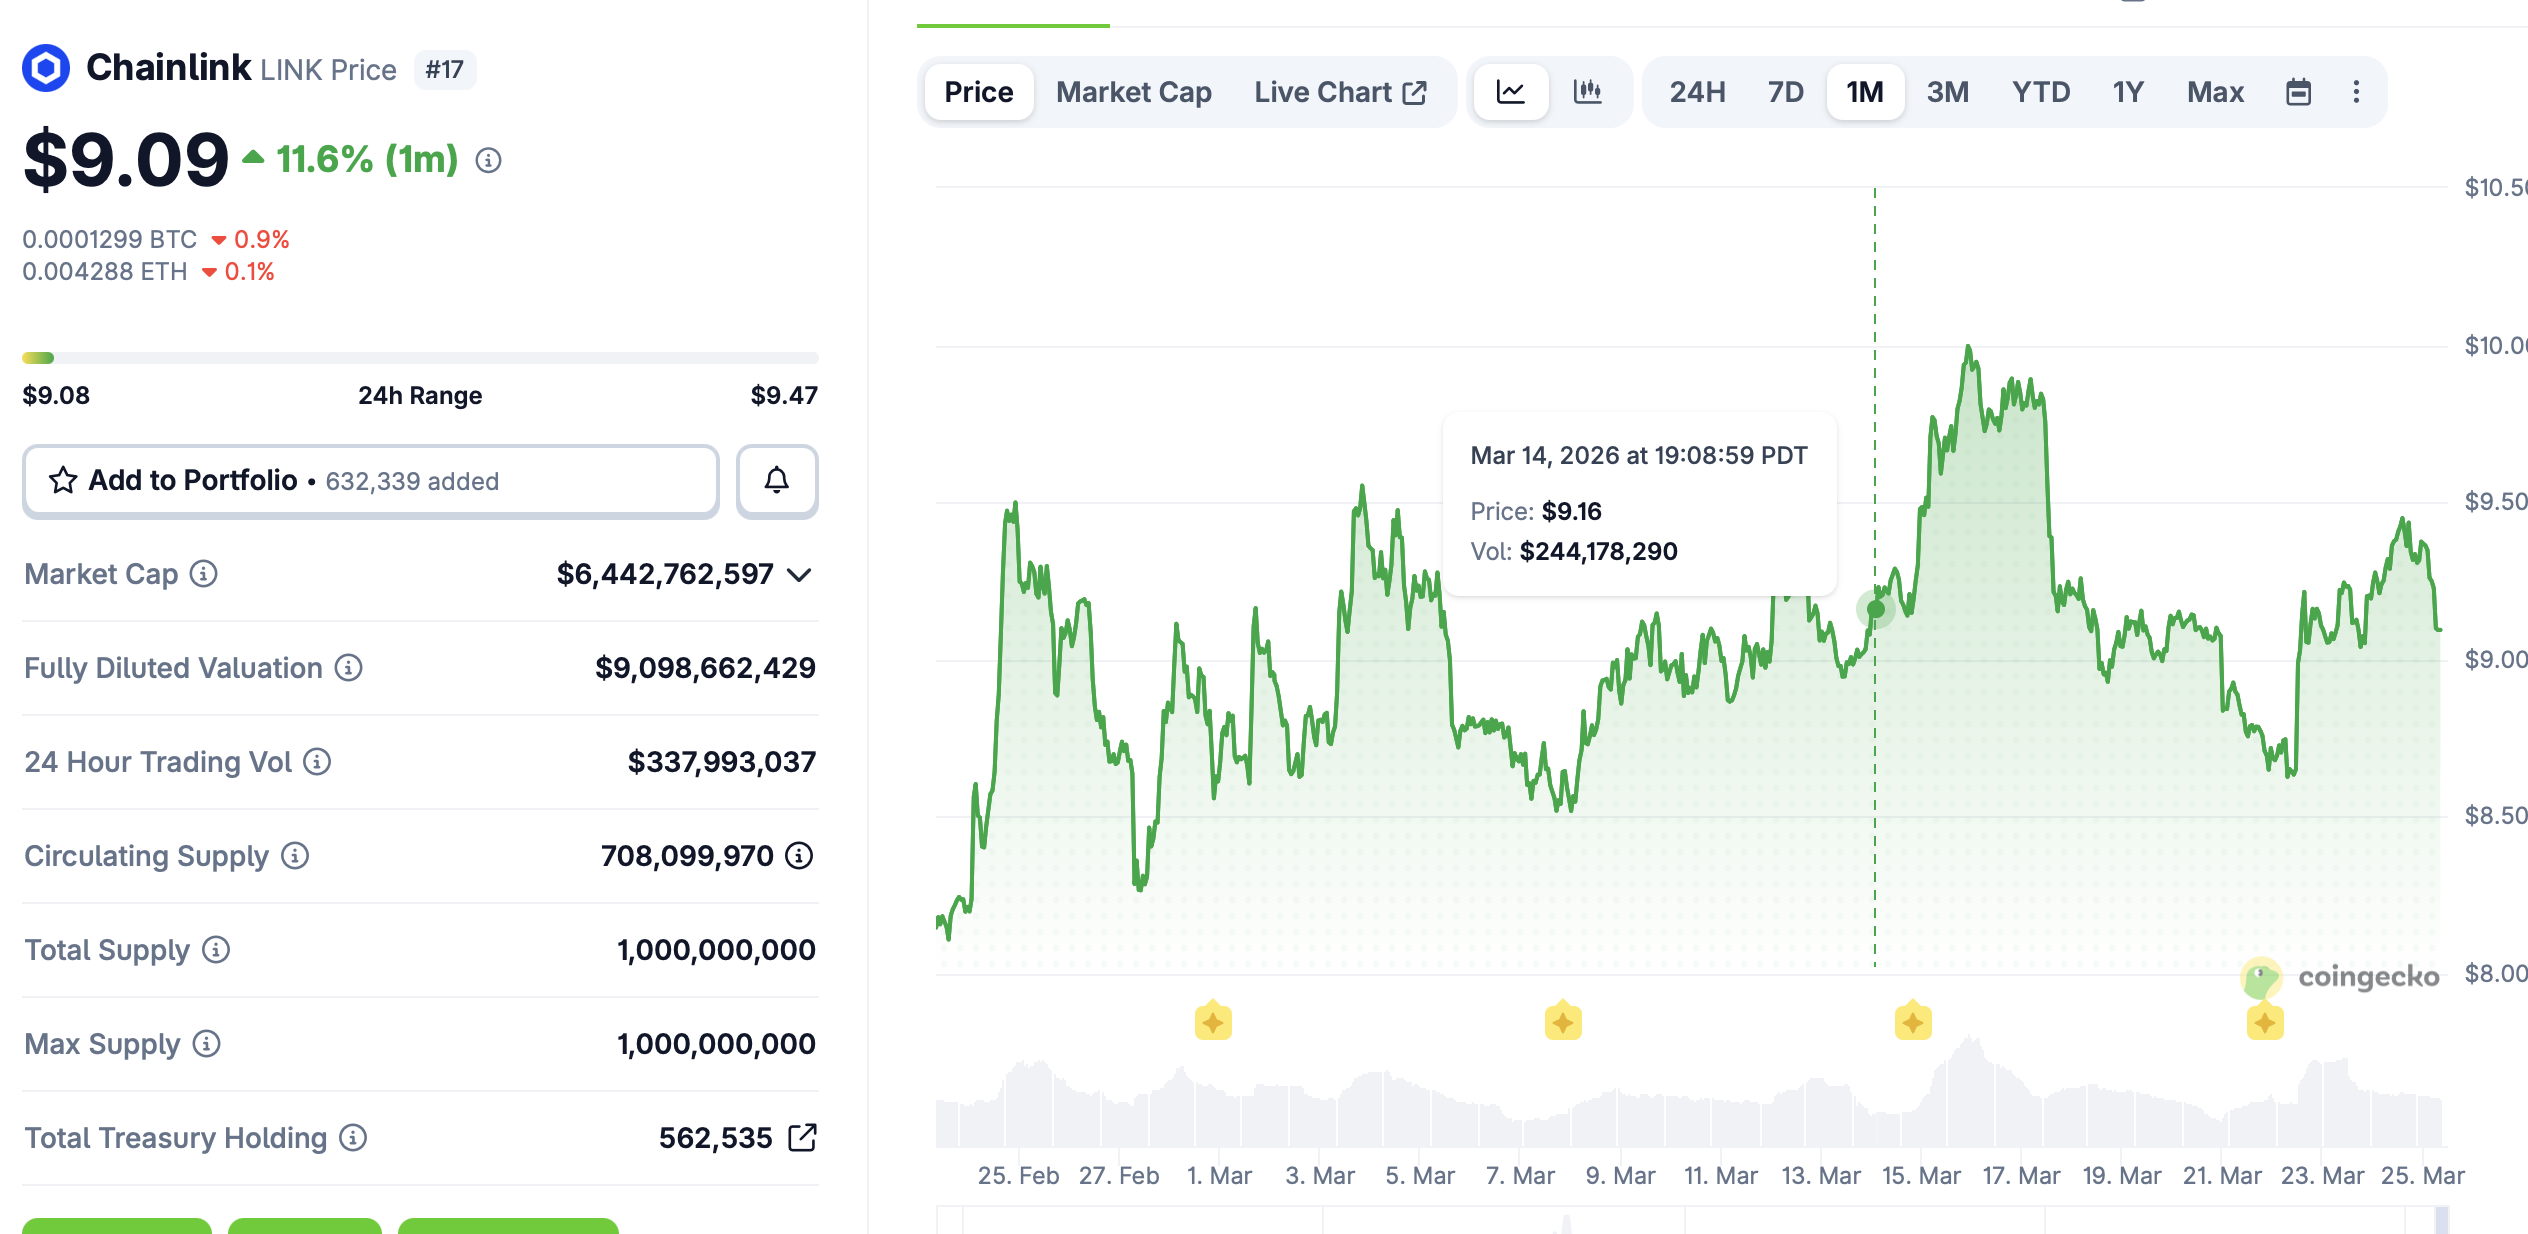Select the Market Cap chart tab
Screen dimensions: 2528x1234
(x=1133, y=91)
